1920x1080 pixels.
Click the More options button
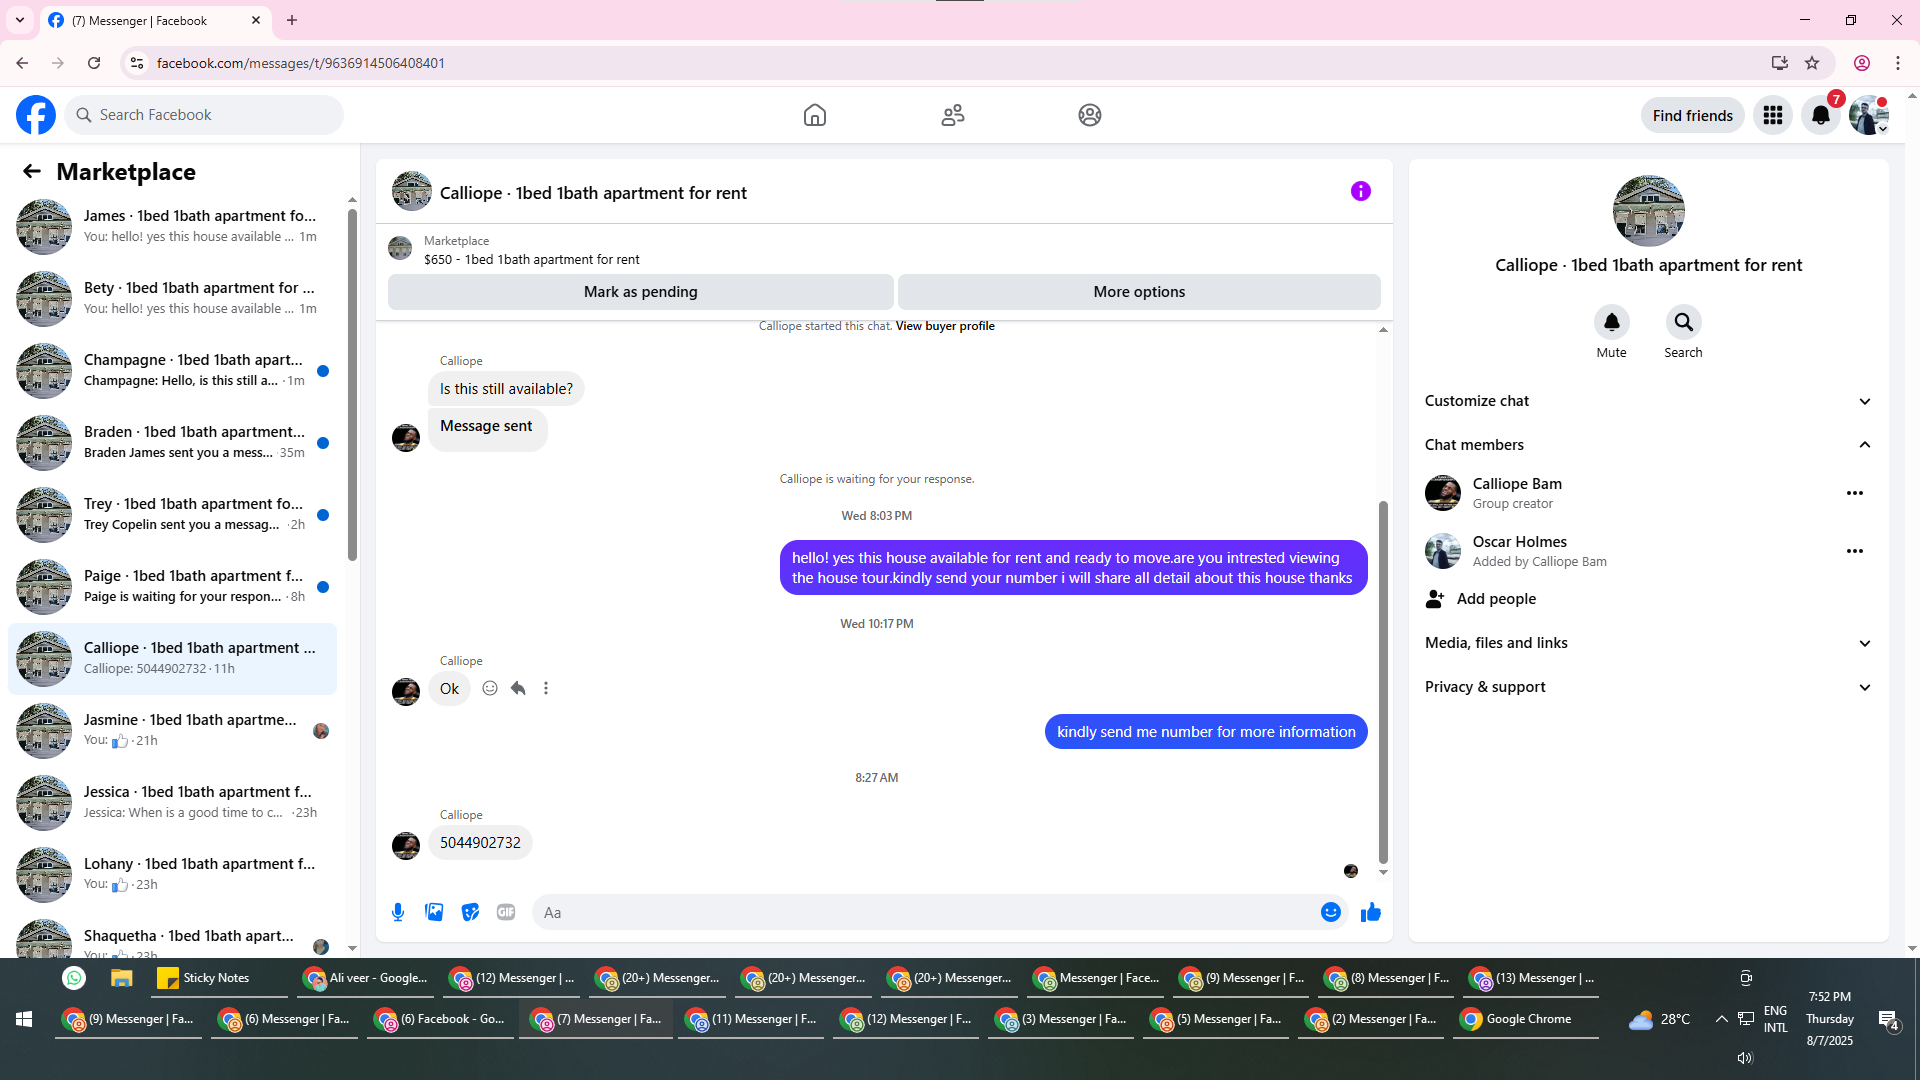click(x=1139, y=292)
